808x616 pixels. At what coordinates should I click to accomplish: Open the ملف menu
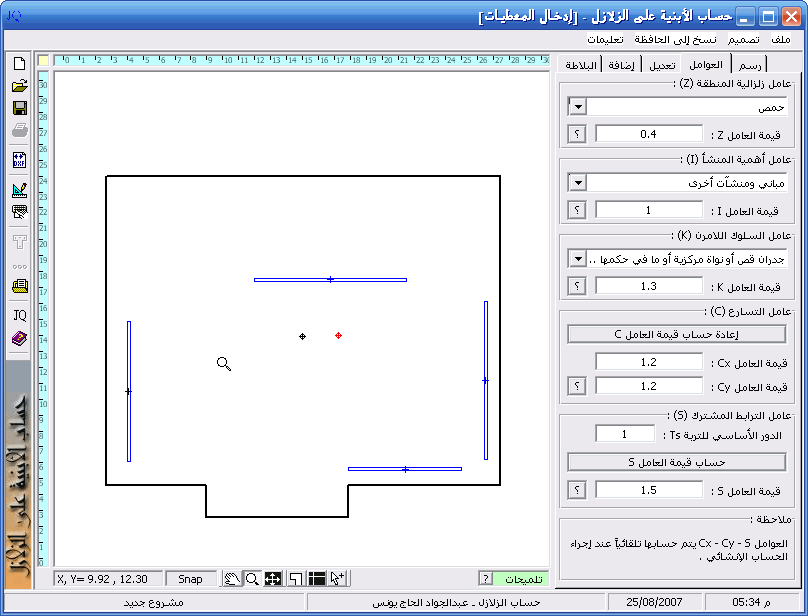tap(780, 39)
